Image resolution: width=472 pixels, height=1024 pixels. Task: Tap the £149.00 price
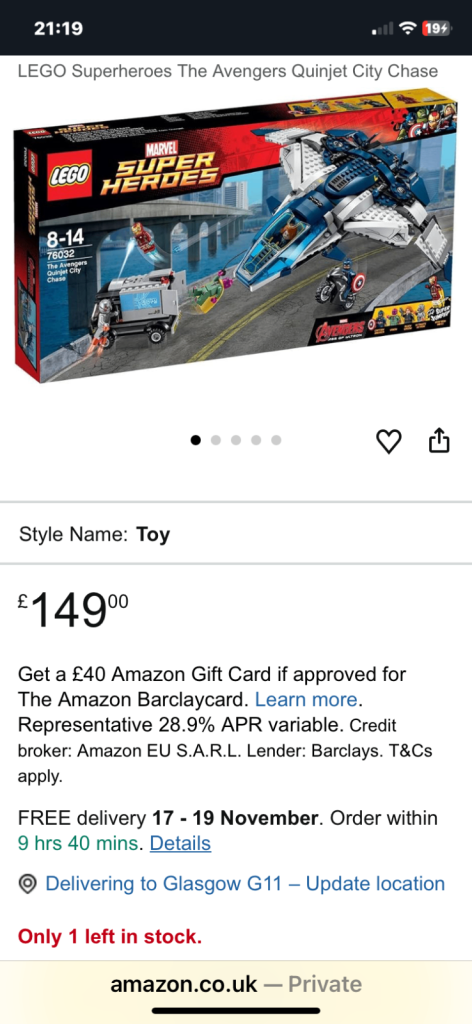(x=73, y=611)
